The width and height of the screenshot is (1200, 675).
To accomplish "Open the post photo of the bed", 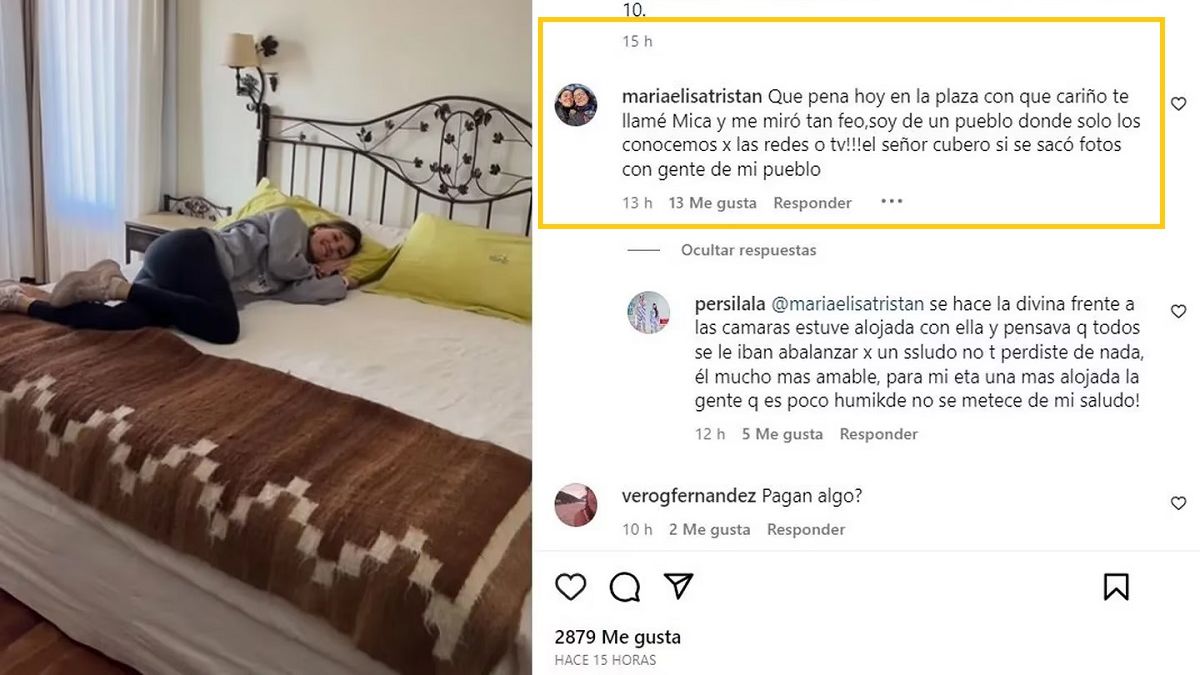I will coord(266,337).
